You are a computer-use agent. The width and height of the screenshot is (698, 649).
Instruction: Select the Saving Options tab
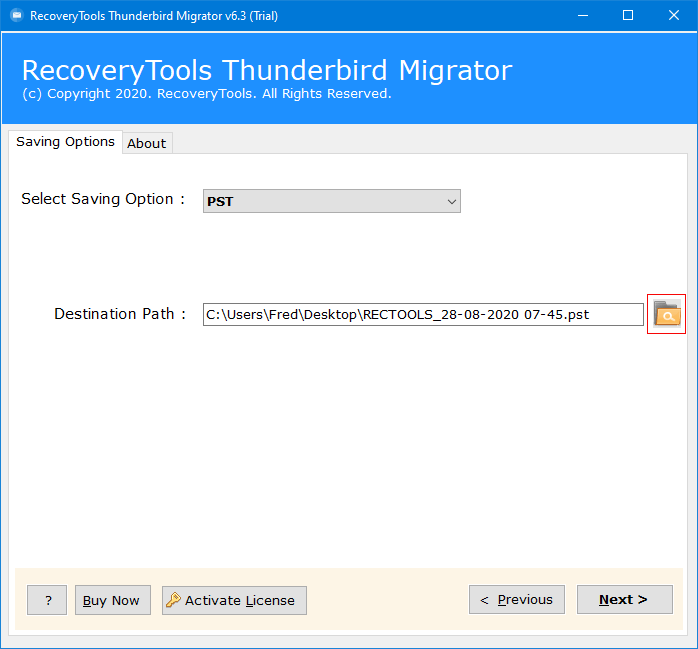(x=65, y=142)
